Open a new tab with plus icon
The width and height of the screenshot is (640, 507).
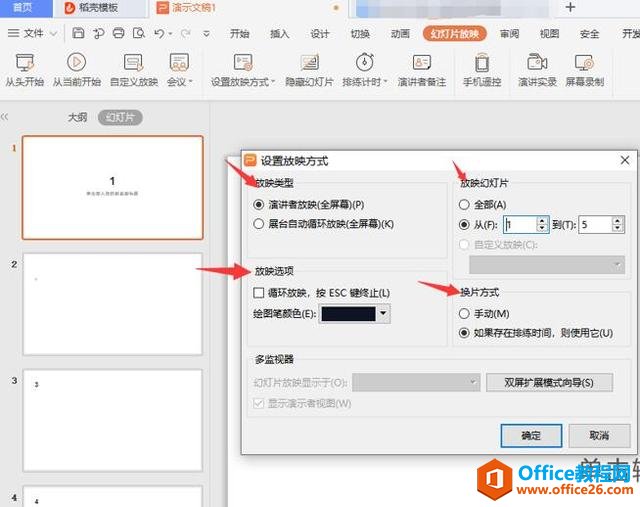pyautogui.click(x=570, y=7)
